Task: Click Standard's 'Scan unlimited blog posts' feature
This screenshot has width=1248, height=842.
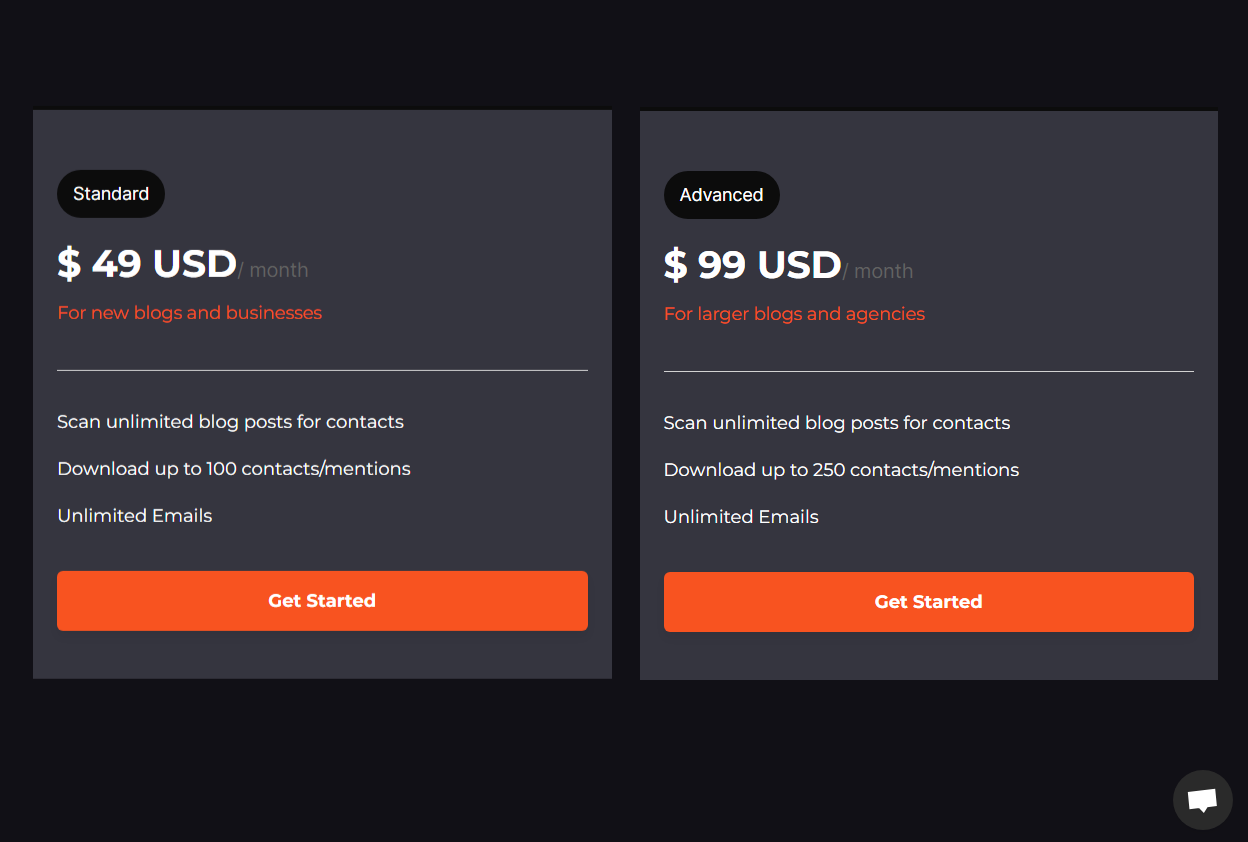Action: tap(230, 422)
